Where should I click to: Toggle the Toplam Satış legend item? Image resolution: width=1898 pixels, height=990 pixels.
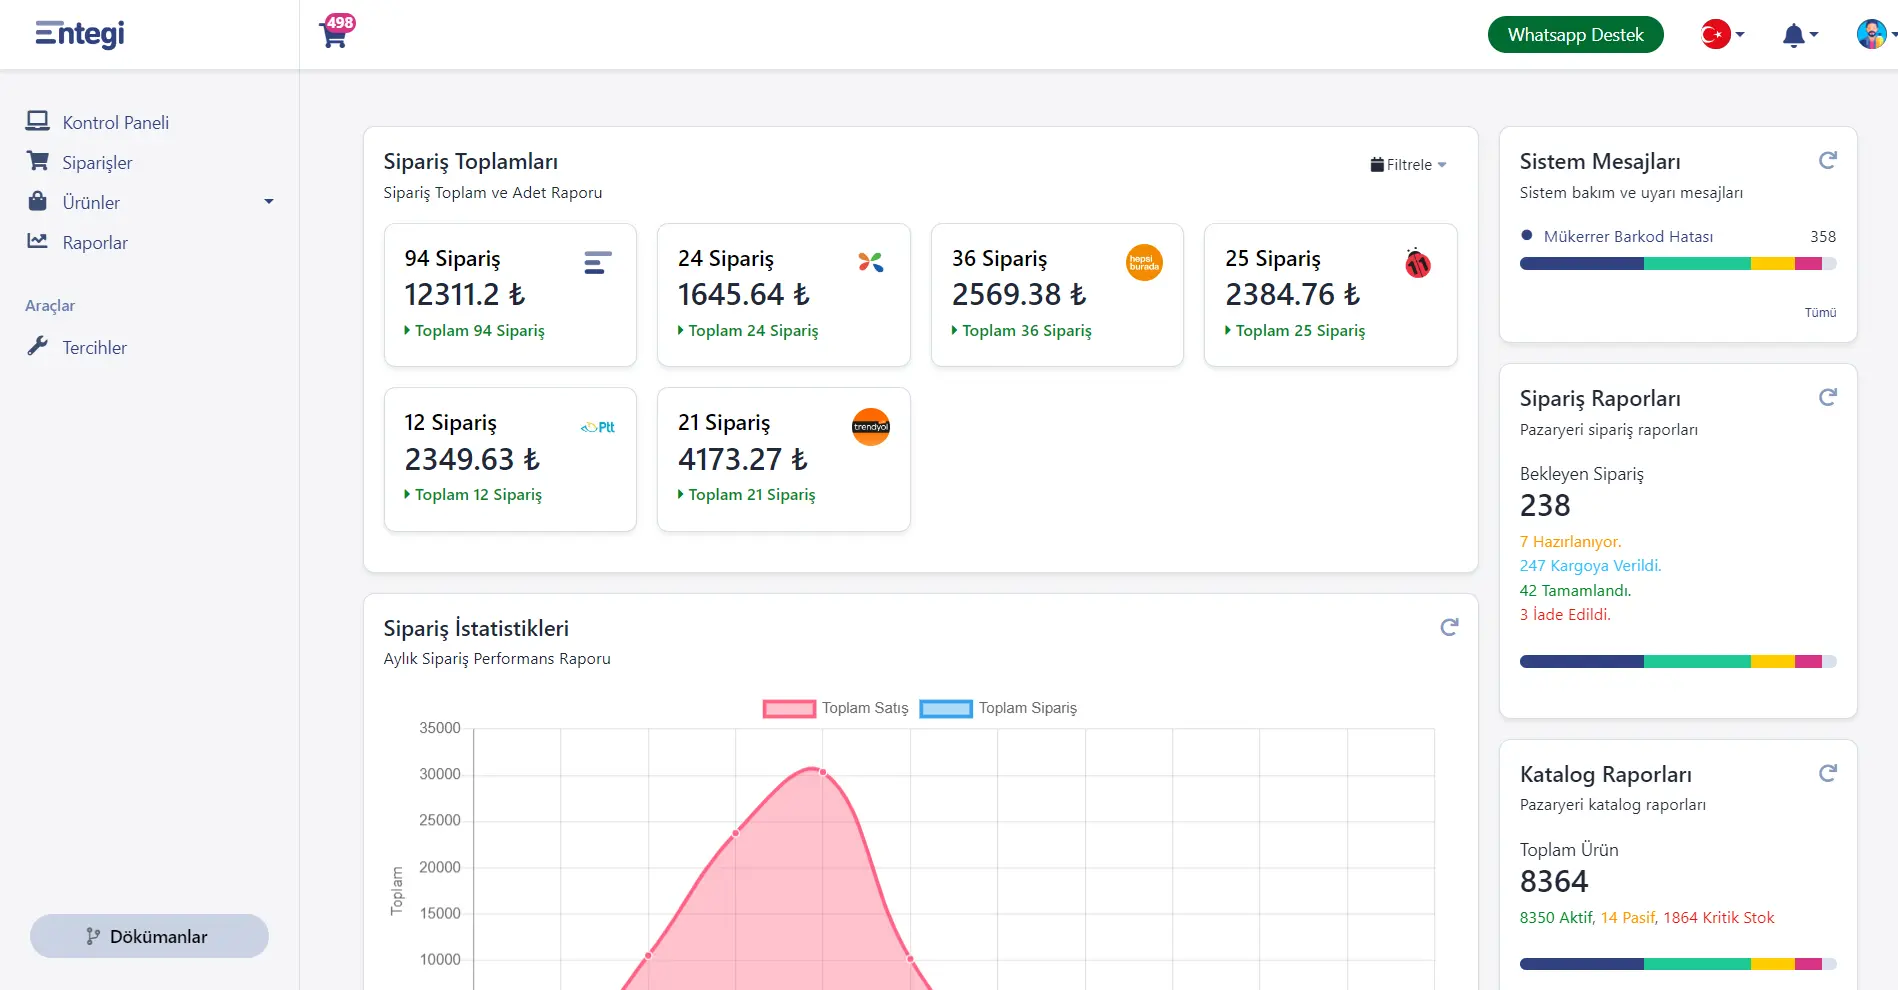pyautogui.click(x=836, y=708)
